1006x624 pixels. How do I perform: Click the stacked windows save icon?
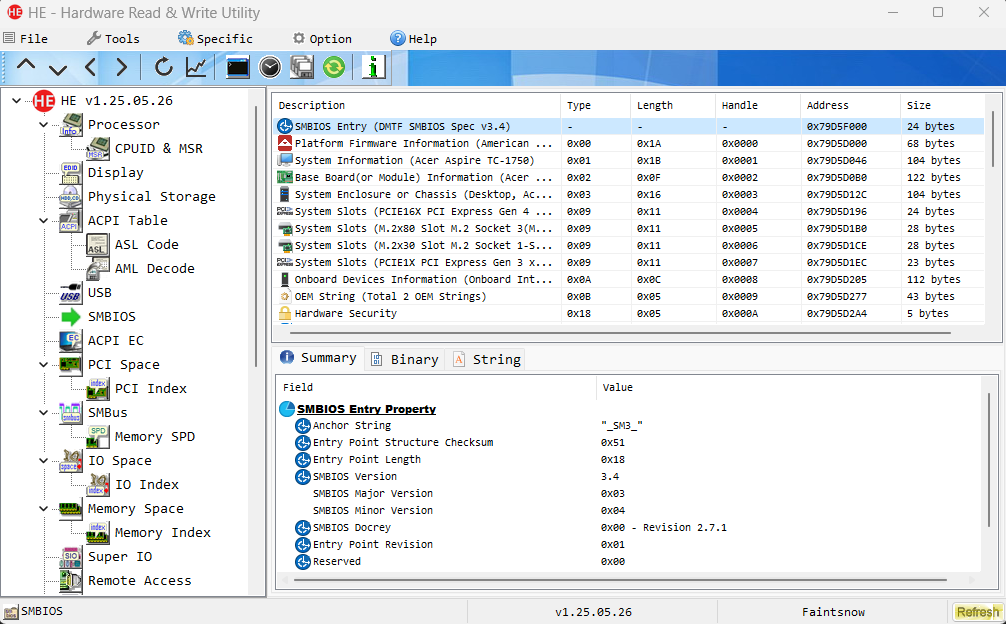[302, 67]
